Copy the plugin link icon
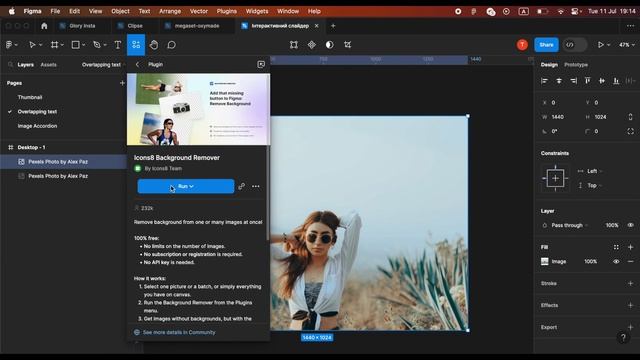The height and width of the screenshot is (360, 640). (242, 186)
